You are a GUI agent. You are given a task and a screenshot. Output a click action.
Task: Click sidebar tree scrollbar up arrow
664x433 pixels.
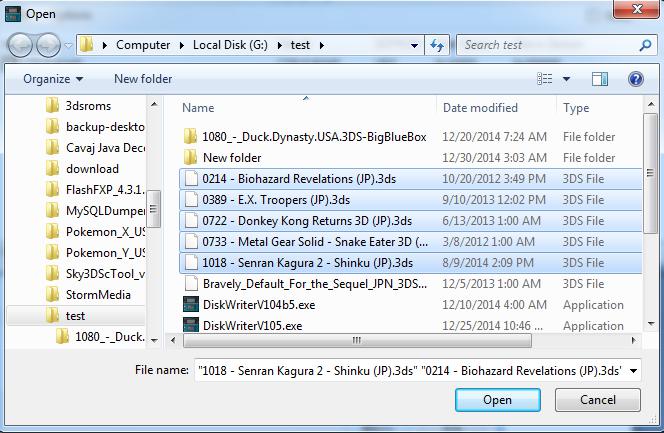pyautogui.click(x=154, y=104)
